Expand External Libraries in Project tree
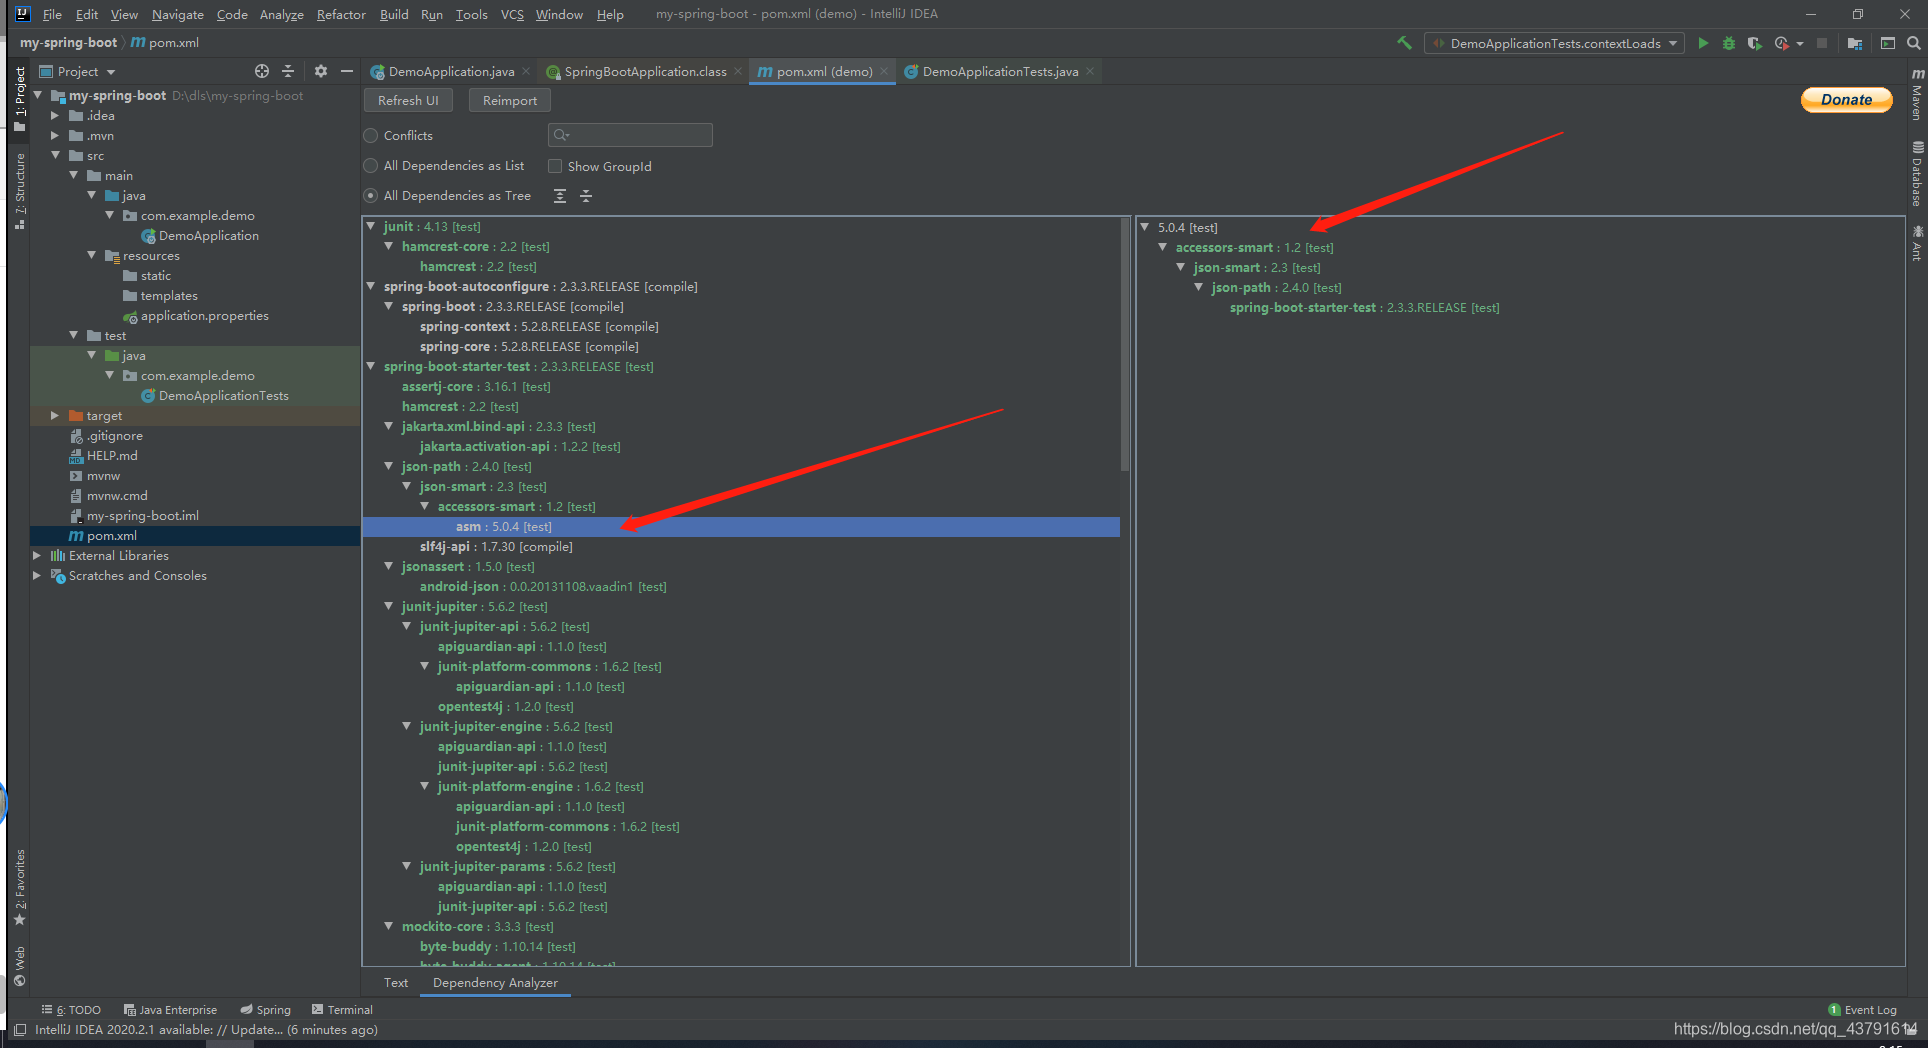 [37, 555]
